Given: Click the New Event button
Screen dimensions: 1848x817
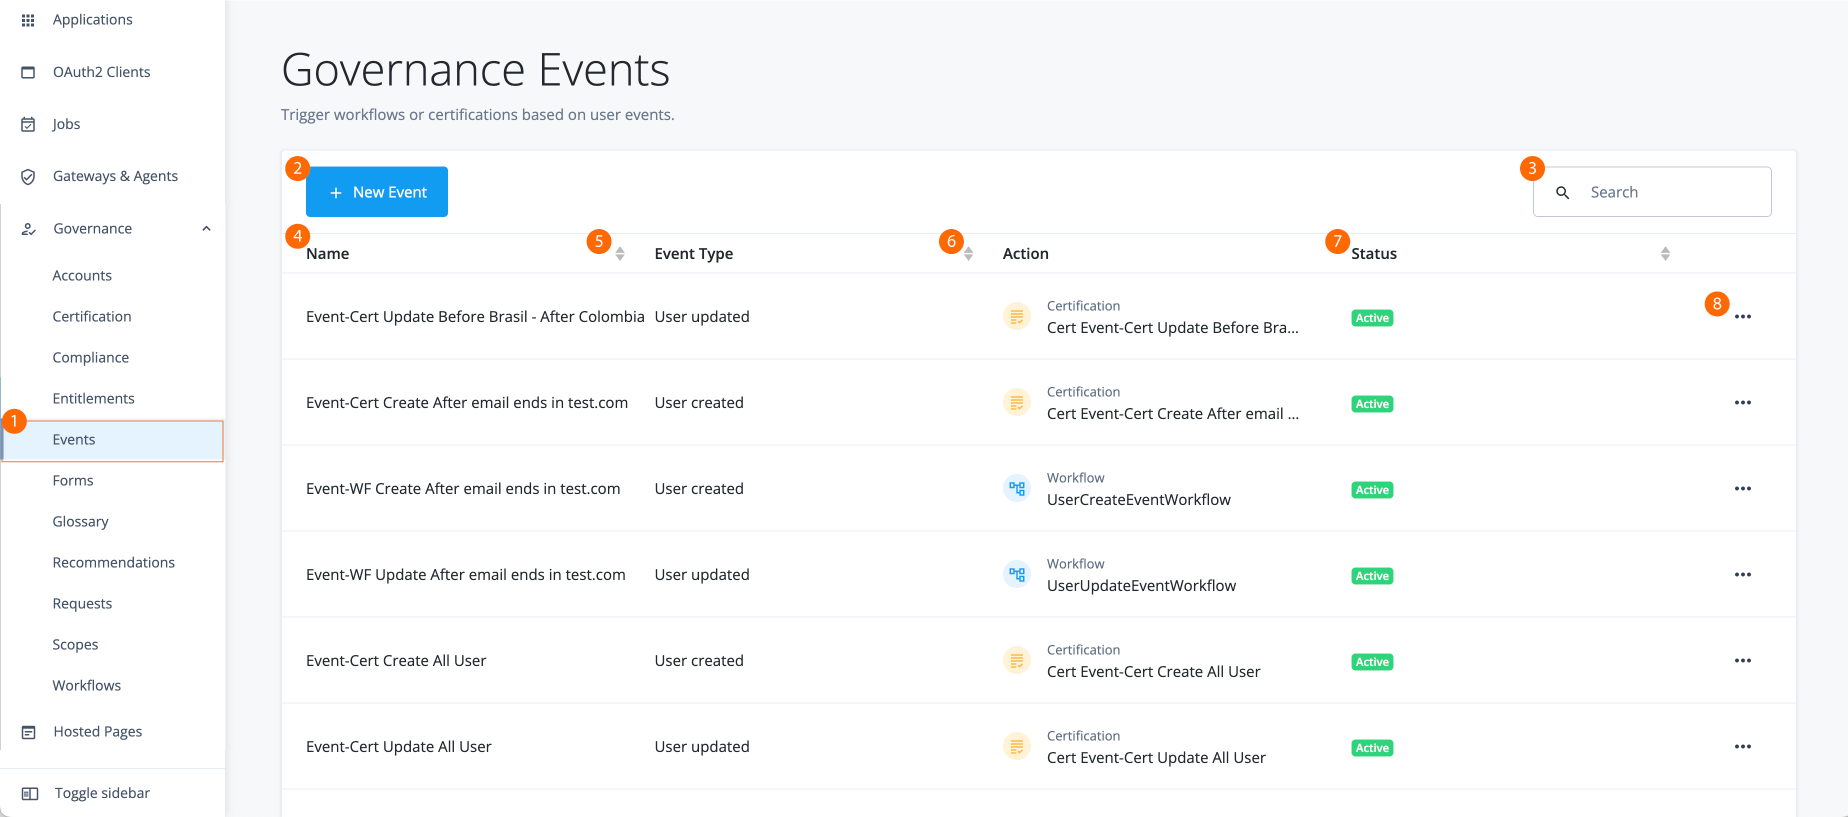Looking at the screenshot, I should pos(377,192).
